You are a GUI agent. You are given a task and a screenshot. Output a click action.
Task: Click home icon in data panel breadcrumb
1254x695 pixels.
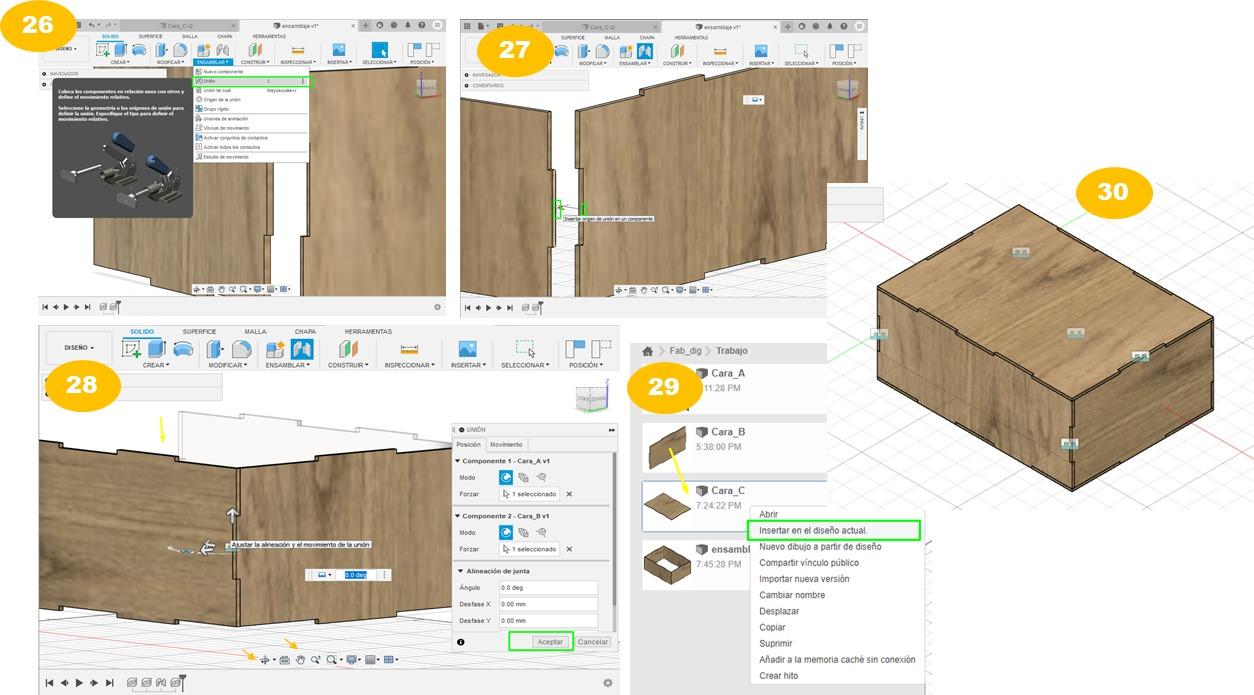pyautogui.click(x=648, y=351)
